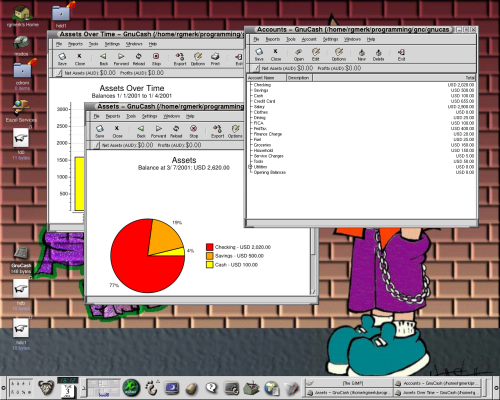This screenshot has width=500, height=400.
Task: Open the GnuCash desktop icon
Action: click(21, 254)
